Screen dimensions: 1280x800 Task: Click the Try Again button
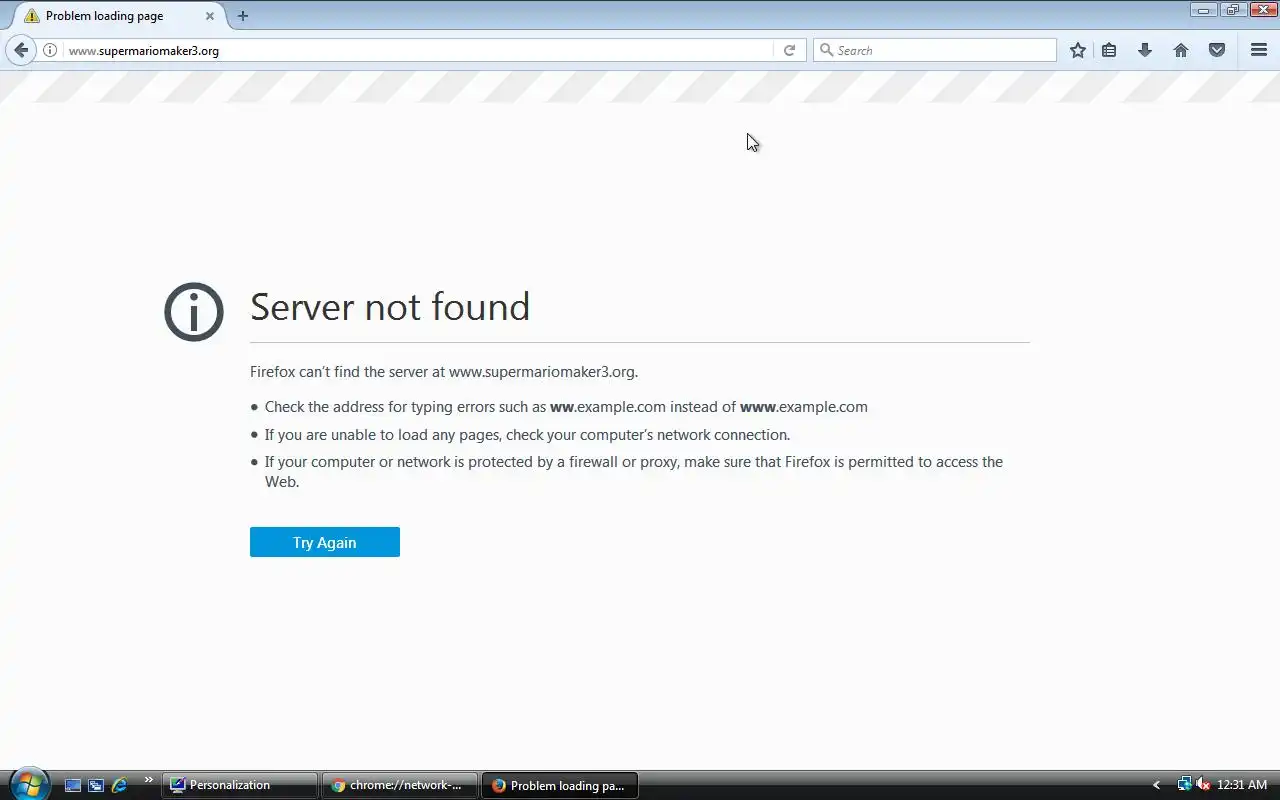325,542
